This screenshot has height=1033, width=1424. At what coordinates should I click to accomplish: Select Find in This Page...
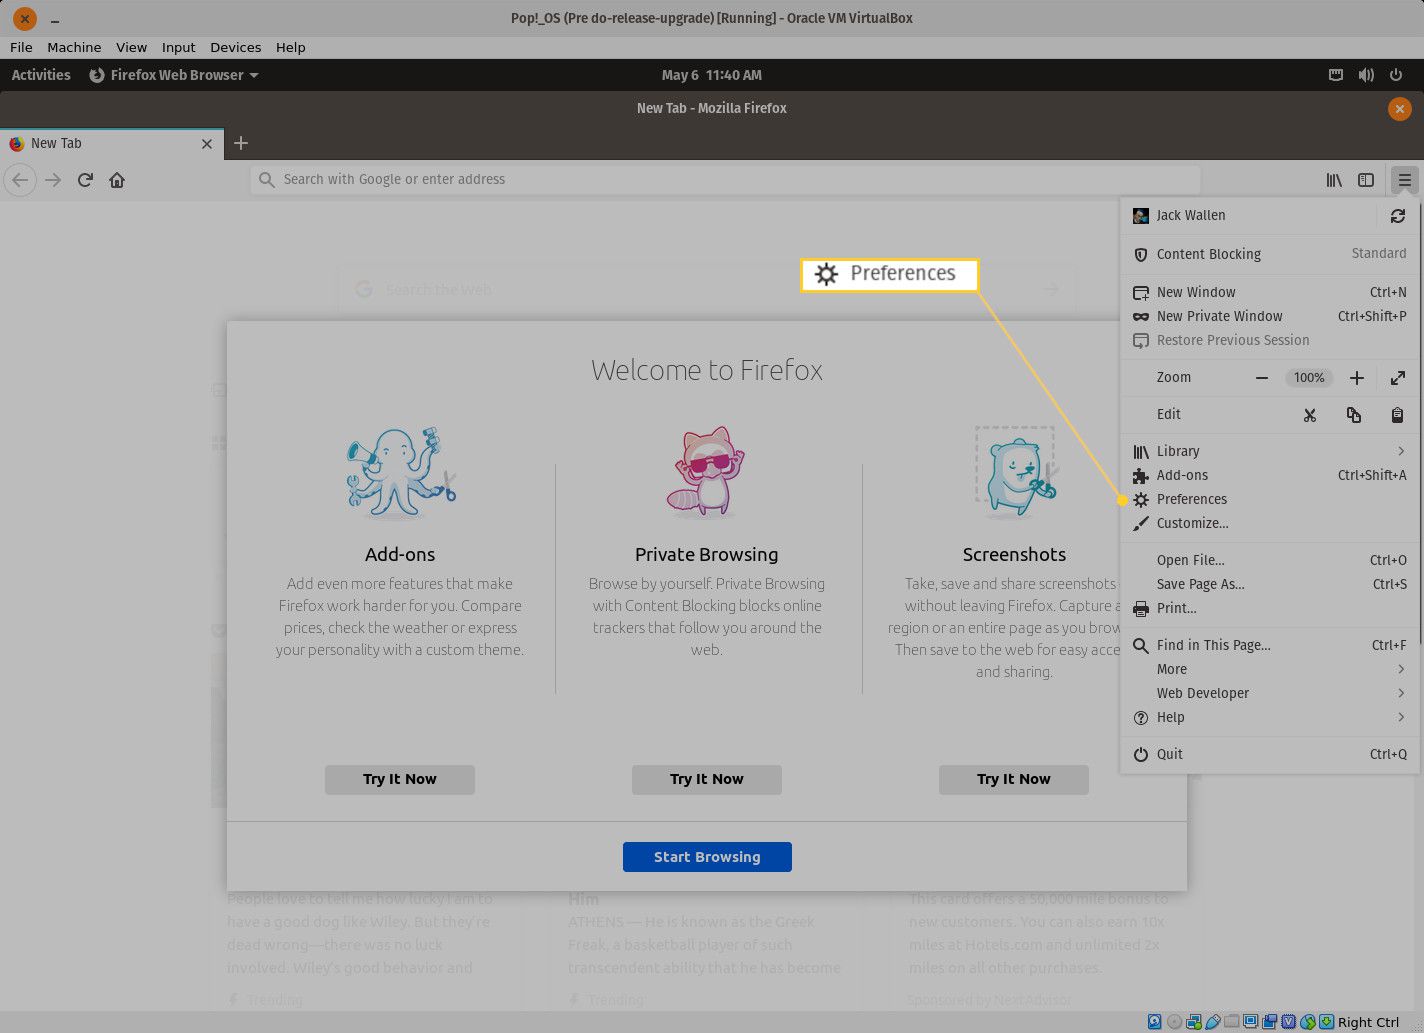pos(1270,645)
